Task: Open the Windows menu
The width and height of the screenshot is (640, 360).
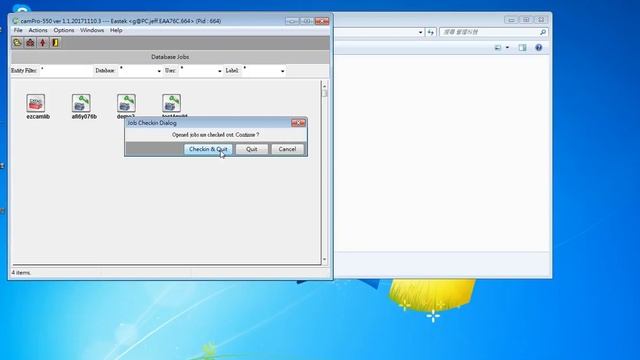Action: (92, 30)
